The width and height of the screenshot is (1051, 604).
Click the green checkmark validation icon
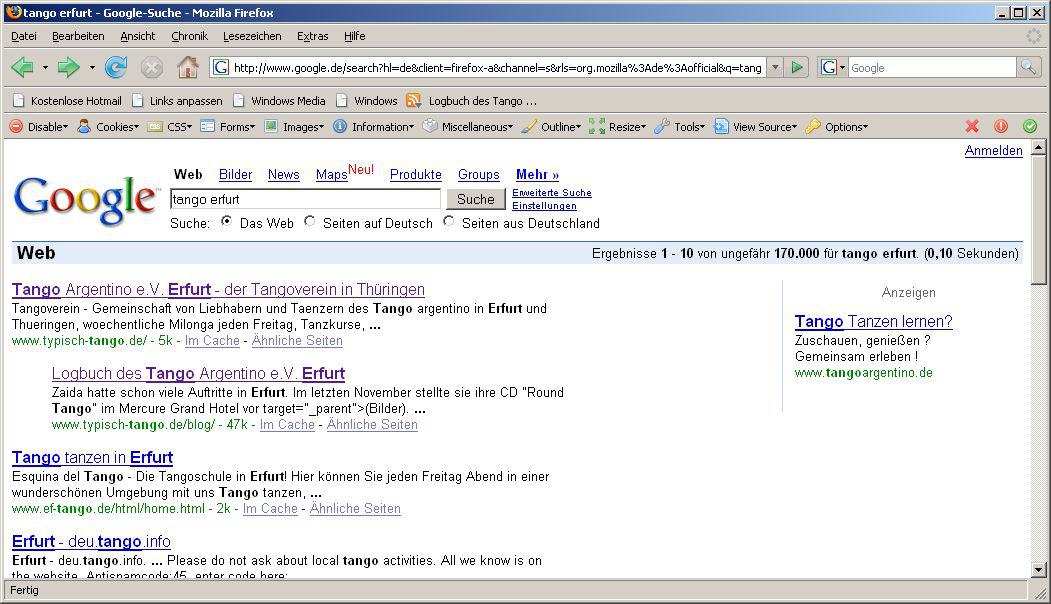1029,127
